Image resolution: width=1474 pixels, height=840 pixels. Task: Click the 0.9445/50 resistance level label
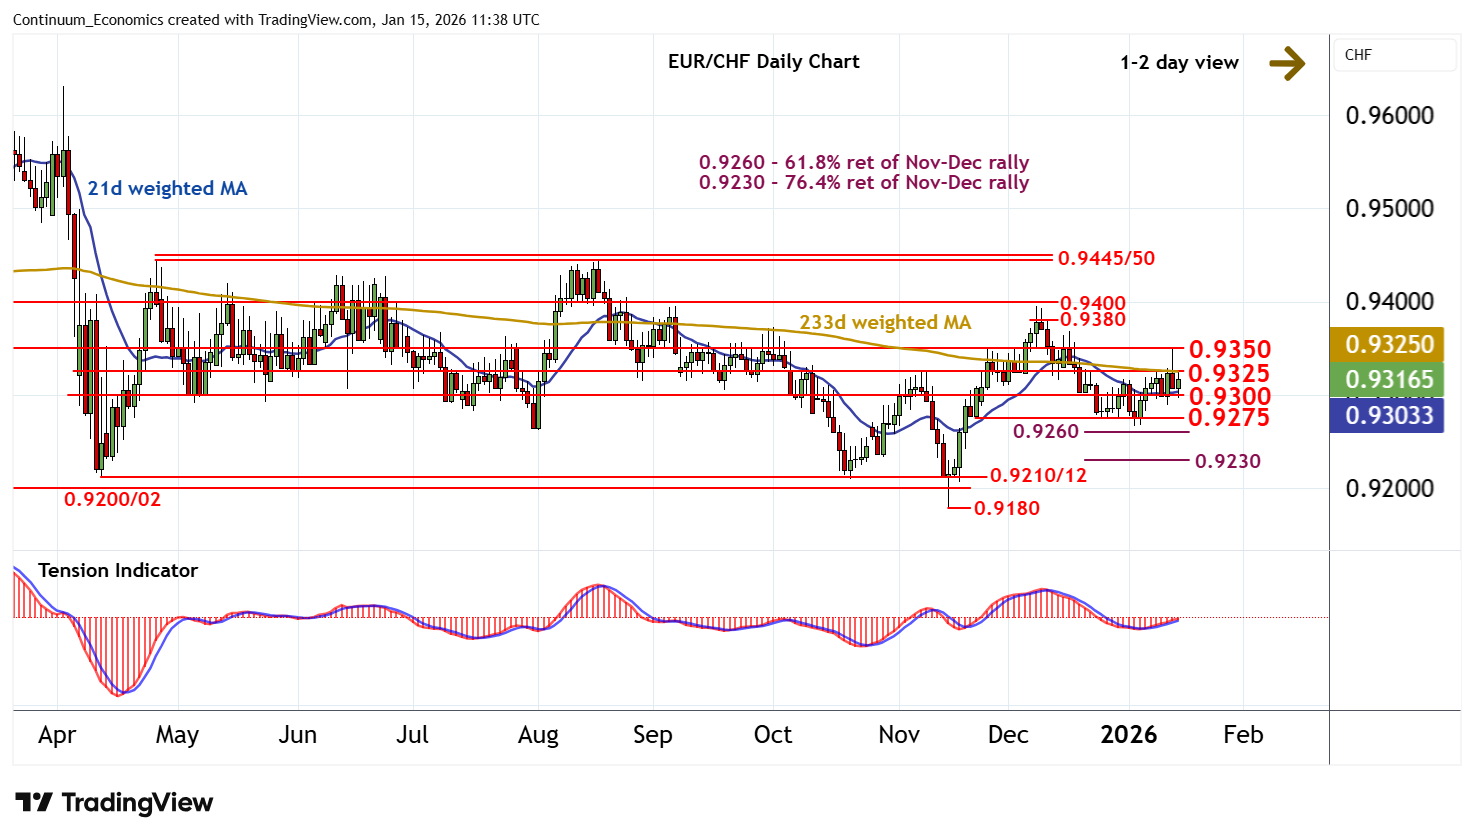(x=1106, y=259)
